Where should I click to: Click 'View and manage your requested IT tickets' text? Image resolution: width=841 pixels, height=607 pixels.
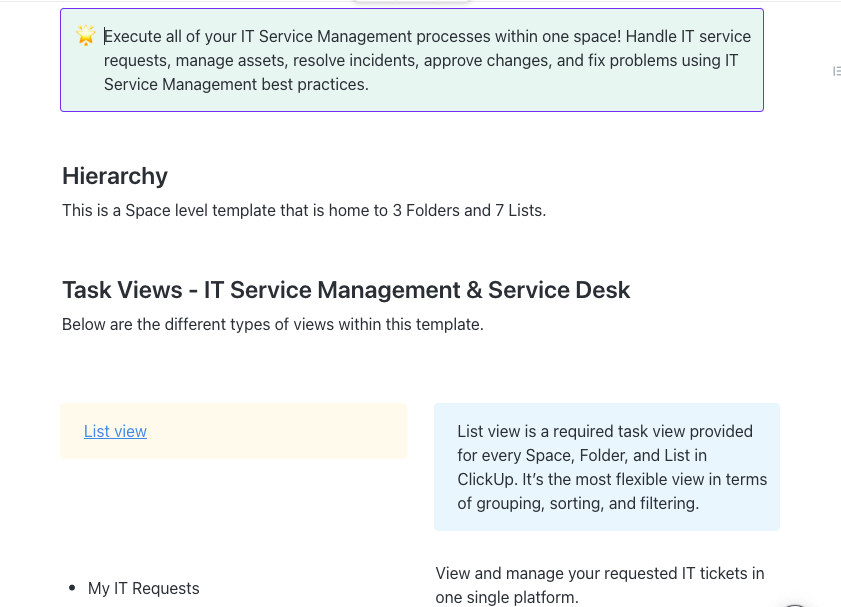[600, 585]
